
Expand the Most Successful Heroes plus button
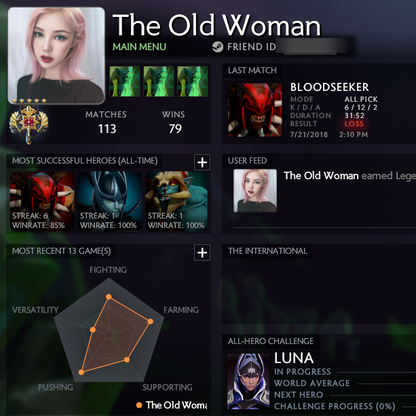click(x=202, y=162)
